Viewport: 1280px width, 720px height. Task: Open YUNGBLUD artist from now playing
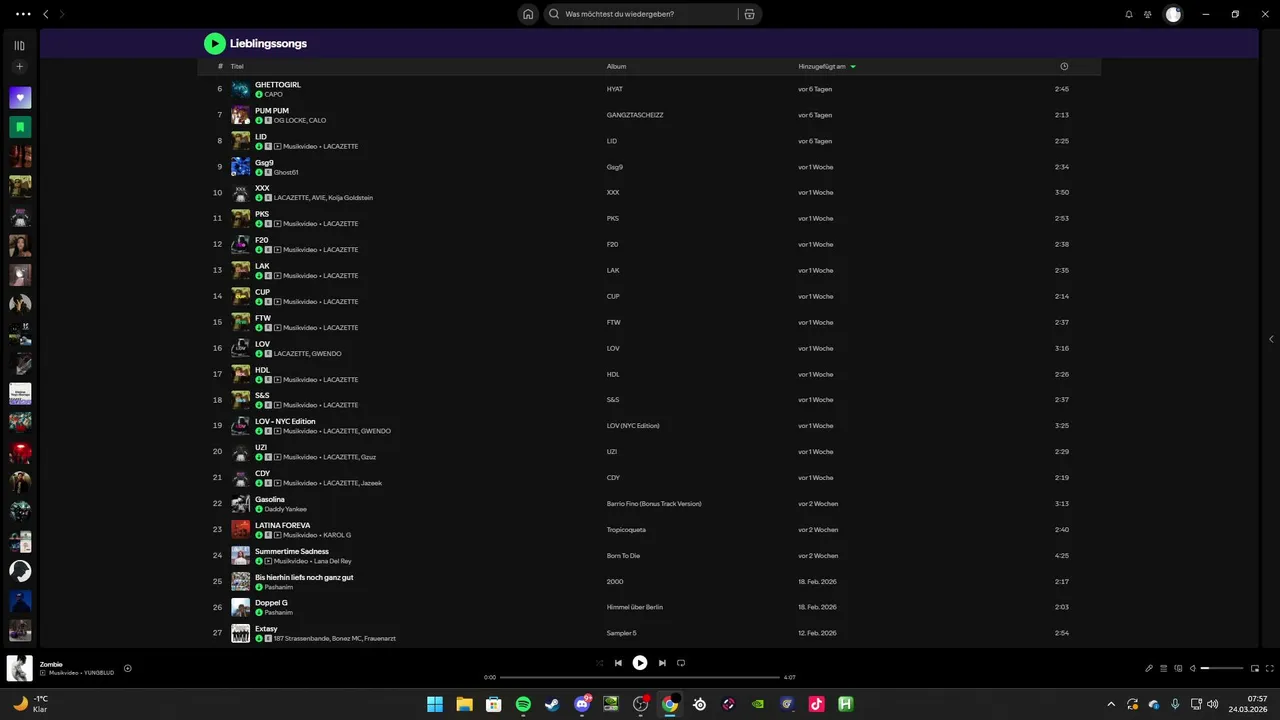click(99, 673)
